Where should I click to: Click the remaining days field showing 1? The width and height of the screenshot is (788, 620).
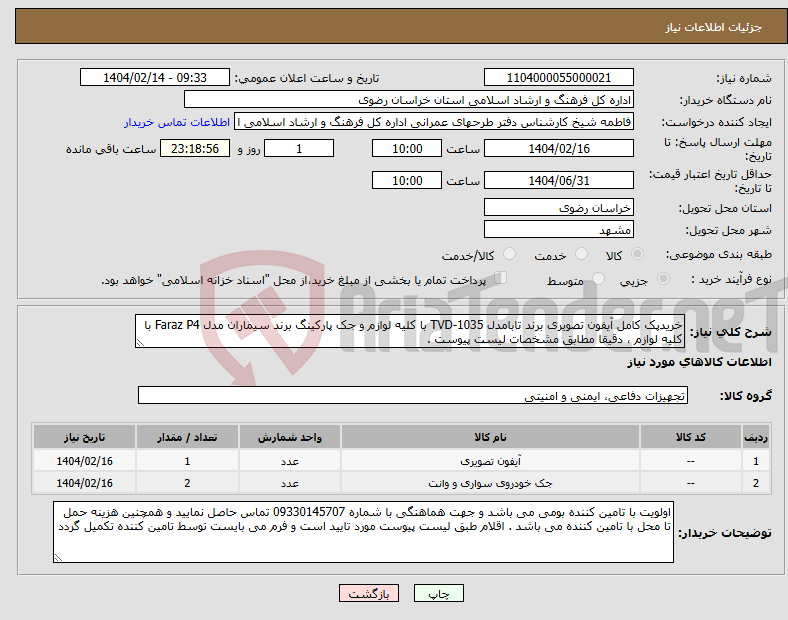click(299, 149)
